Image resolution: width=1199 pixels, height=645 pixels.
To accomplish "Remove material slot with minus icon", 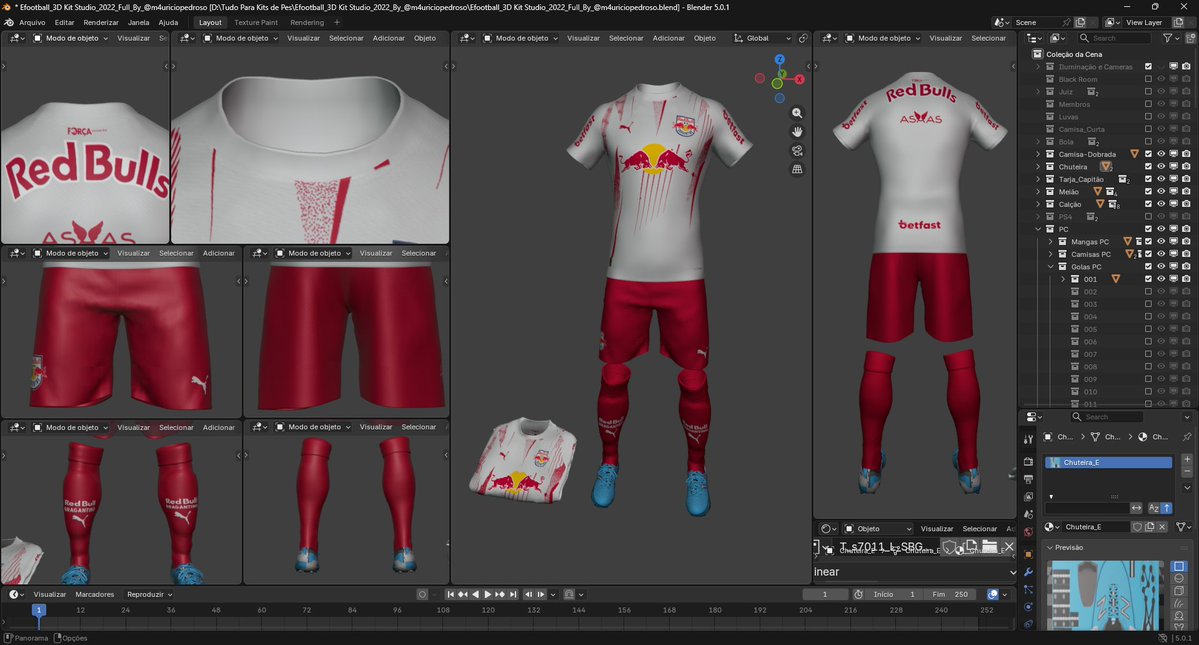I will click(x=1187, y=473).
